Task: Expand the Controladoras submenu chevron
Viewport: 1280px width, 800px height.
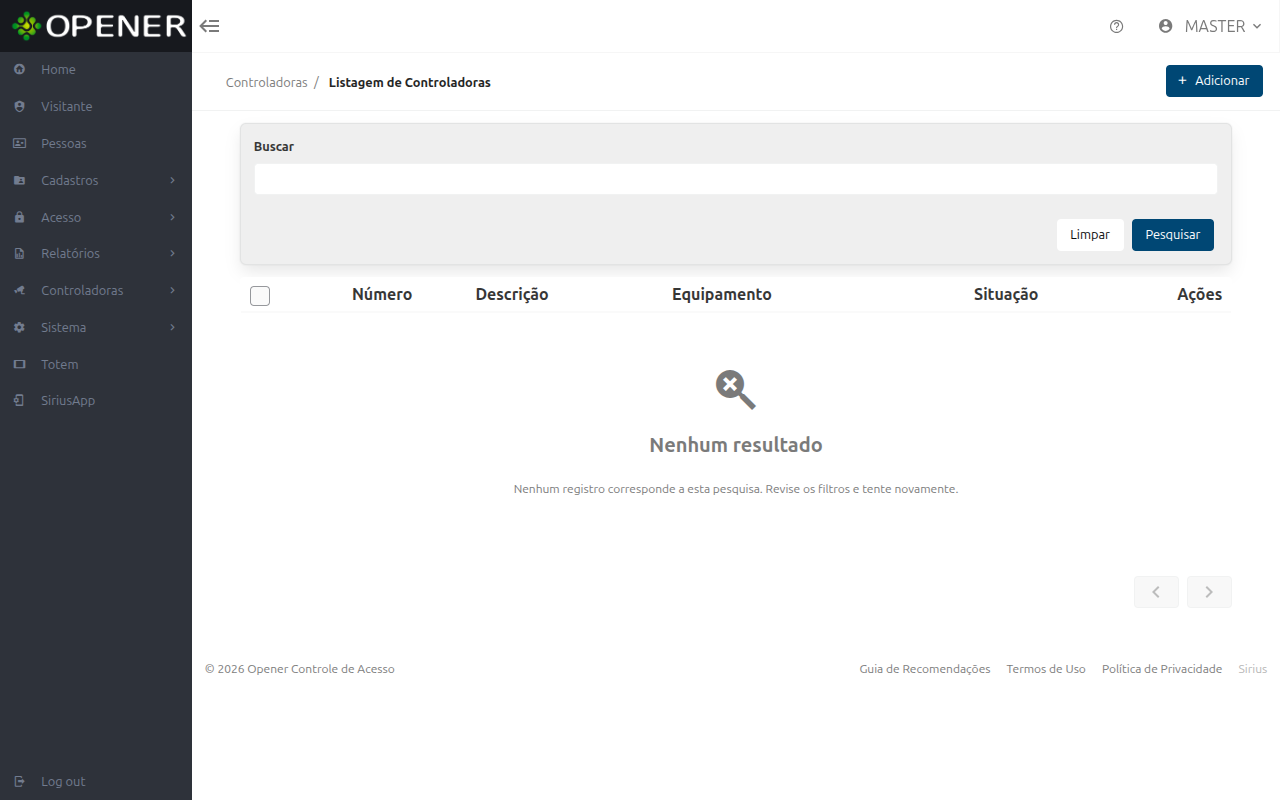Action: [x=173, y=291]
